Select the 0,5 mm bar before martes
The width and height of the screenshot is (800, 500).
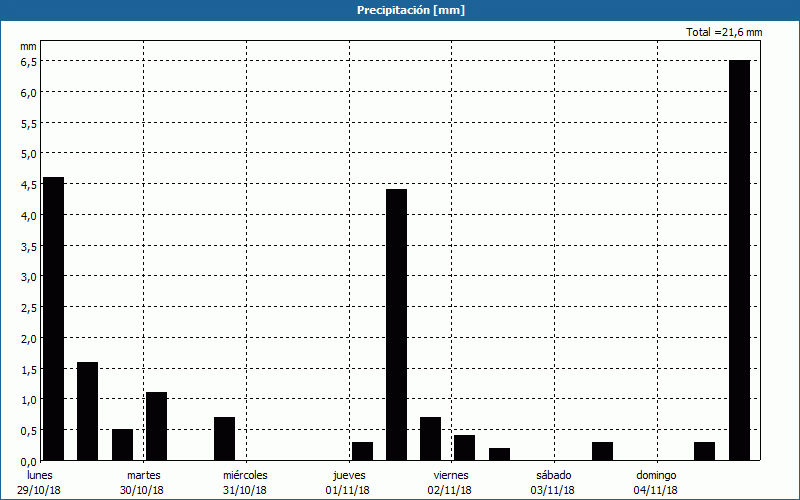122,445
